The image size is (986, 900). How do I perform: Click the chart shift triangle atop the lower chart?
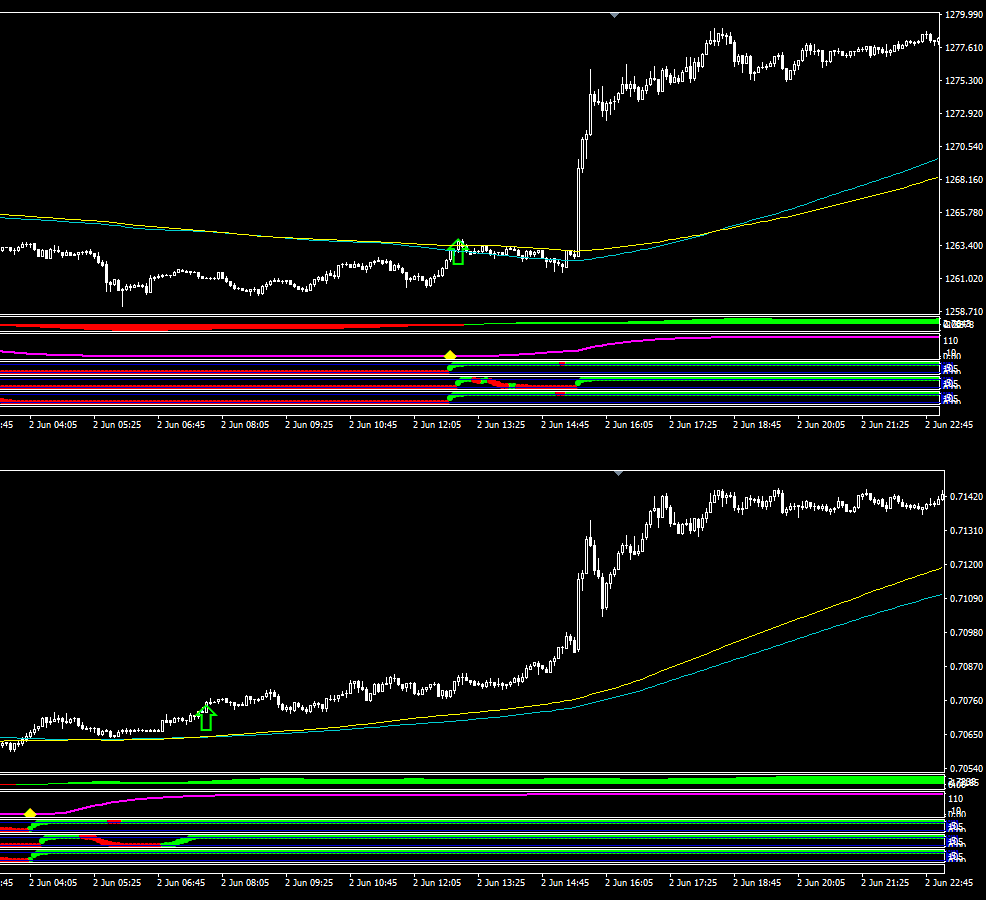(618, 472)
